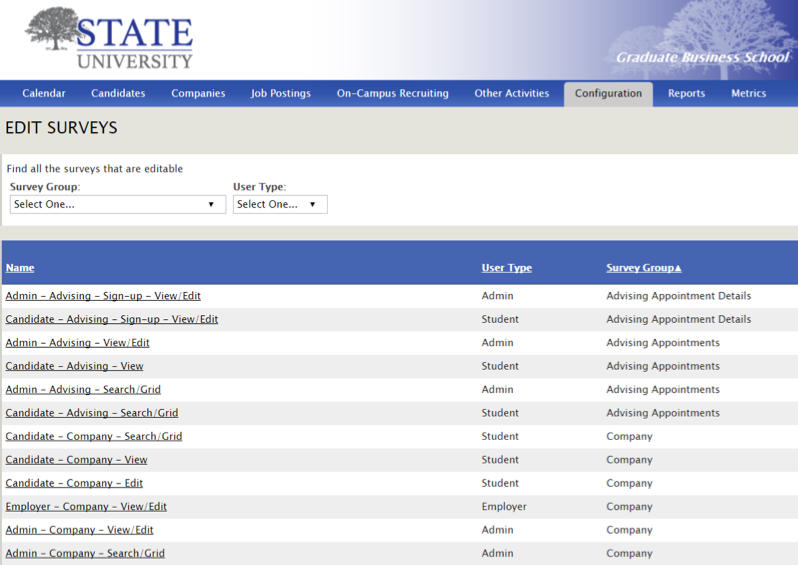Click 'Admin' cell in Admin - Advising - Sign-up row
Screen dimensions: 798x565
click(x=497, y=296)
